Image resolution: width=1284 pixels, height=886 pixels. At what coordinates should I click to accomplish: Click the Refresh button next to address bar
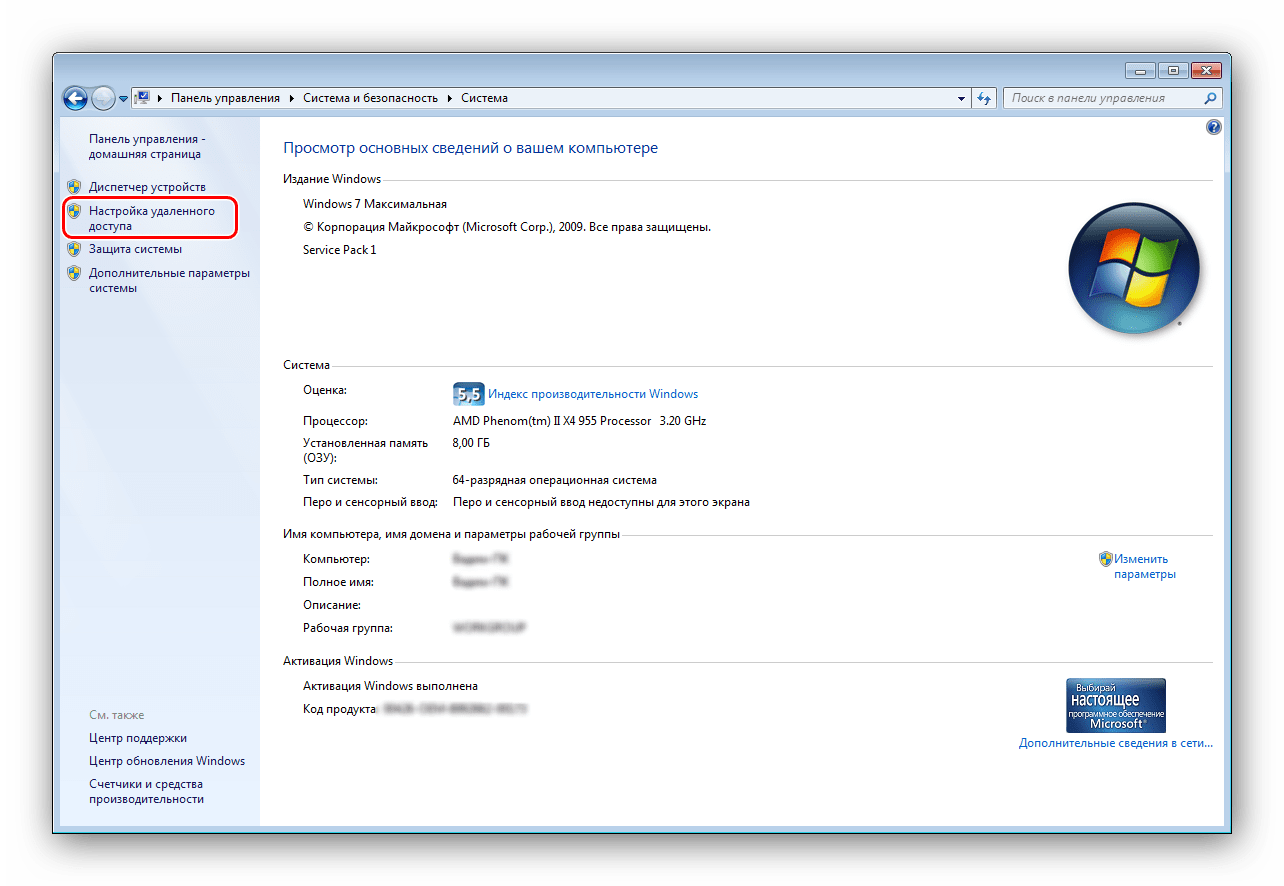click(984, 98)
